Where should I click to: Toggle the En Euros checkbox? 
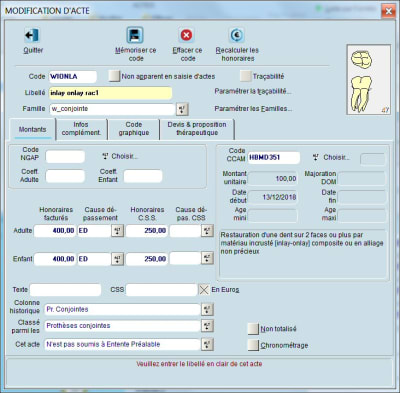pyautogui.click(x=204, y=289)
